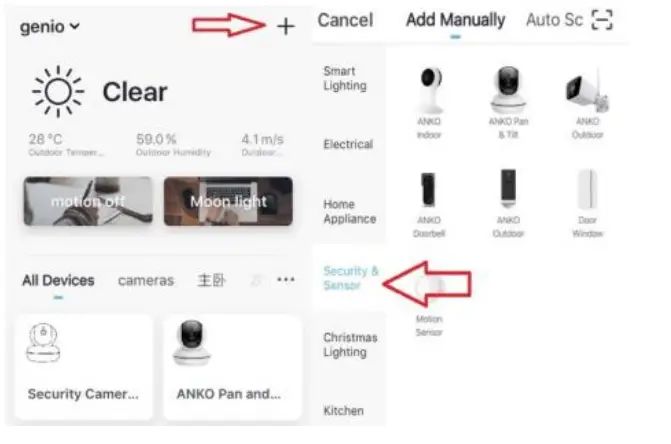Open the Smart Lighting category
The width and height of the screenshot is (671, 444).
(x=345, y=78)
